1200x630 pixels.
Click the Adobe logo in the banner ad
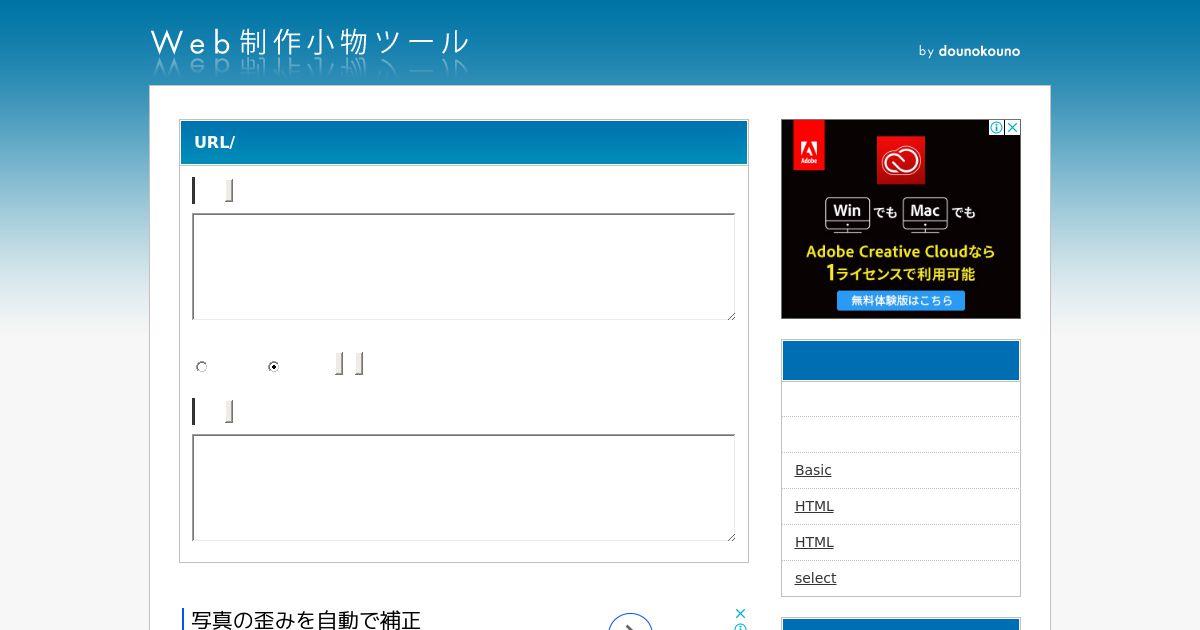809,145
